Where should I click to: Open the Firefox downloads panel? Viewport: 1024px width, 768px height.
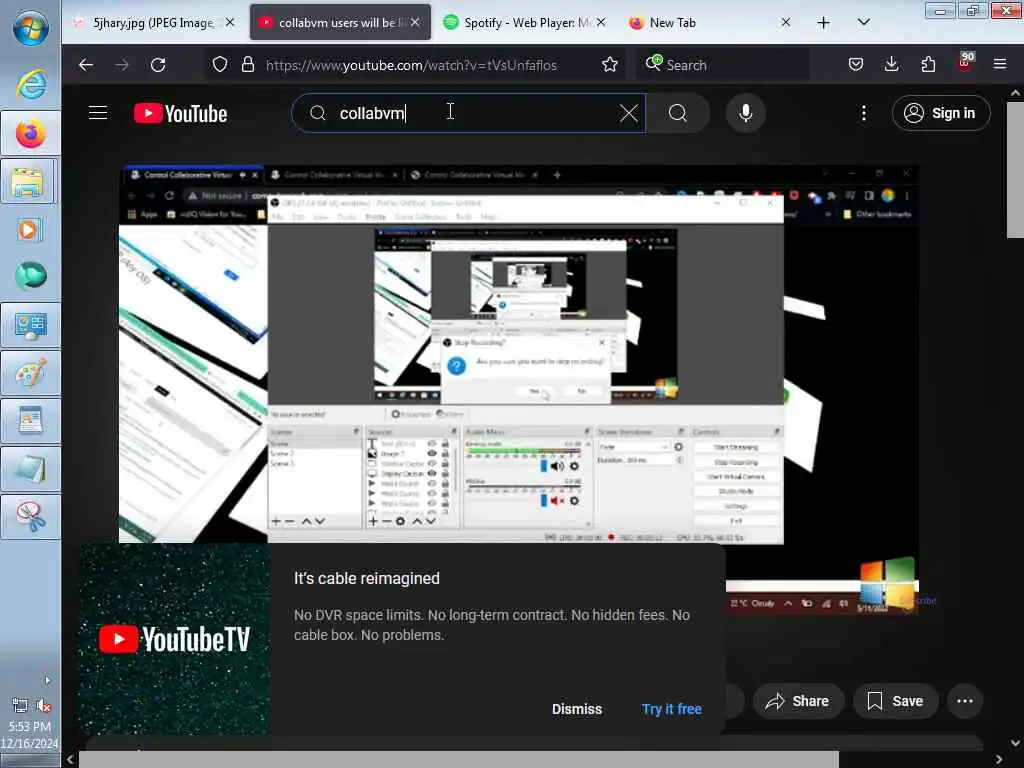coord(891,65)
